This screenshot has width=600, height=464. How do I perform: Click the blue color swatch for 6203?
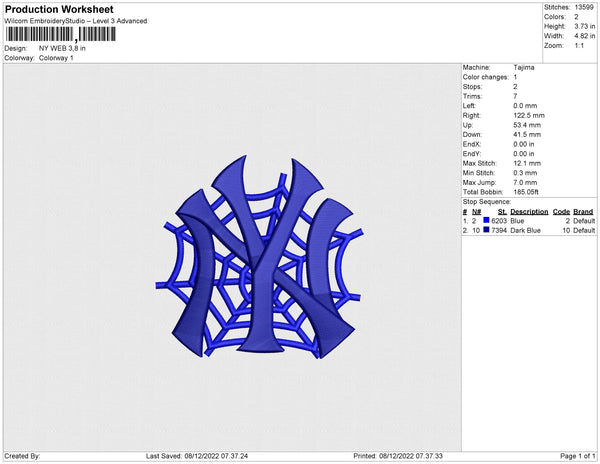pos(486,220)
